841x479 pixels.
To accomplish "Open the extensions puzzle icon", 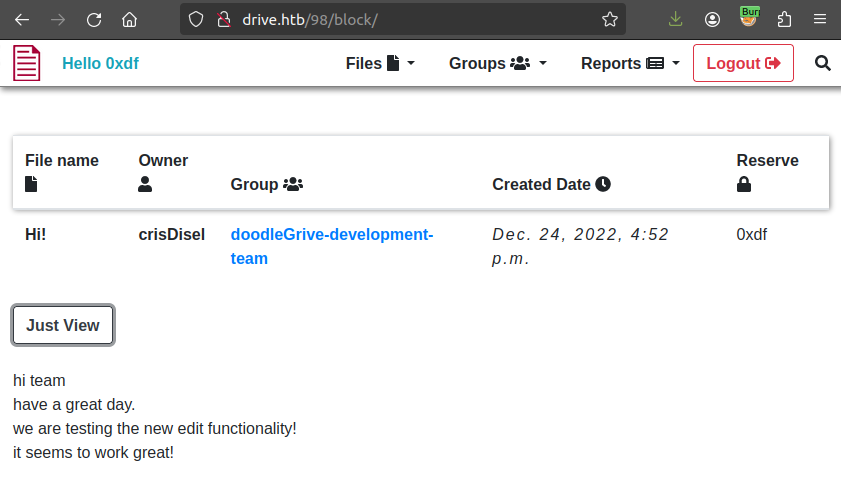I will pyautogui.click(x=784, y=19).
